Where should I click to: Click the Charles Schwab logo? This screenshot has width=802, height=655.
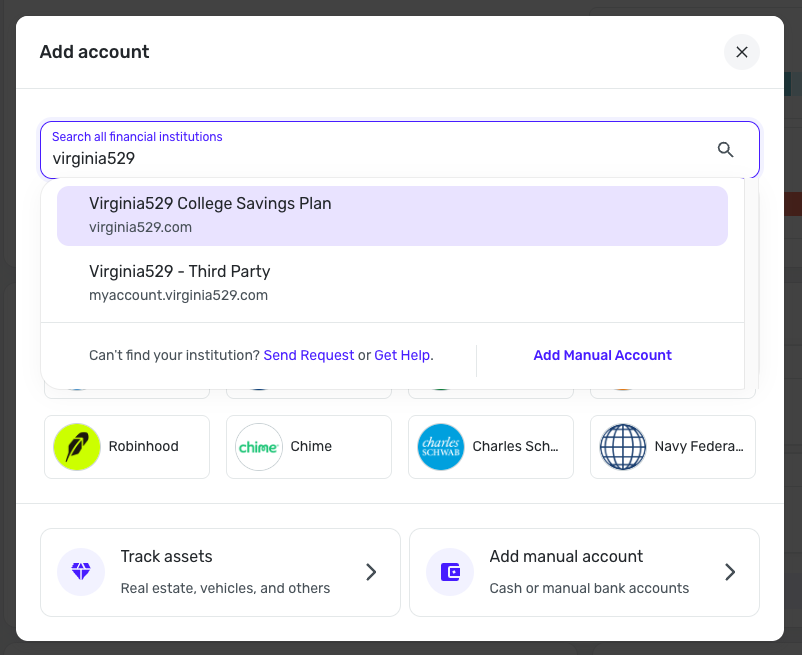point(441,447)
